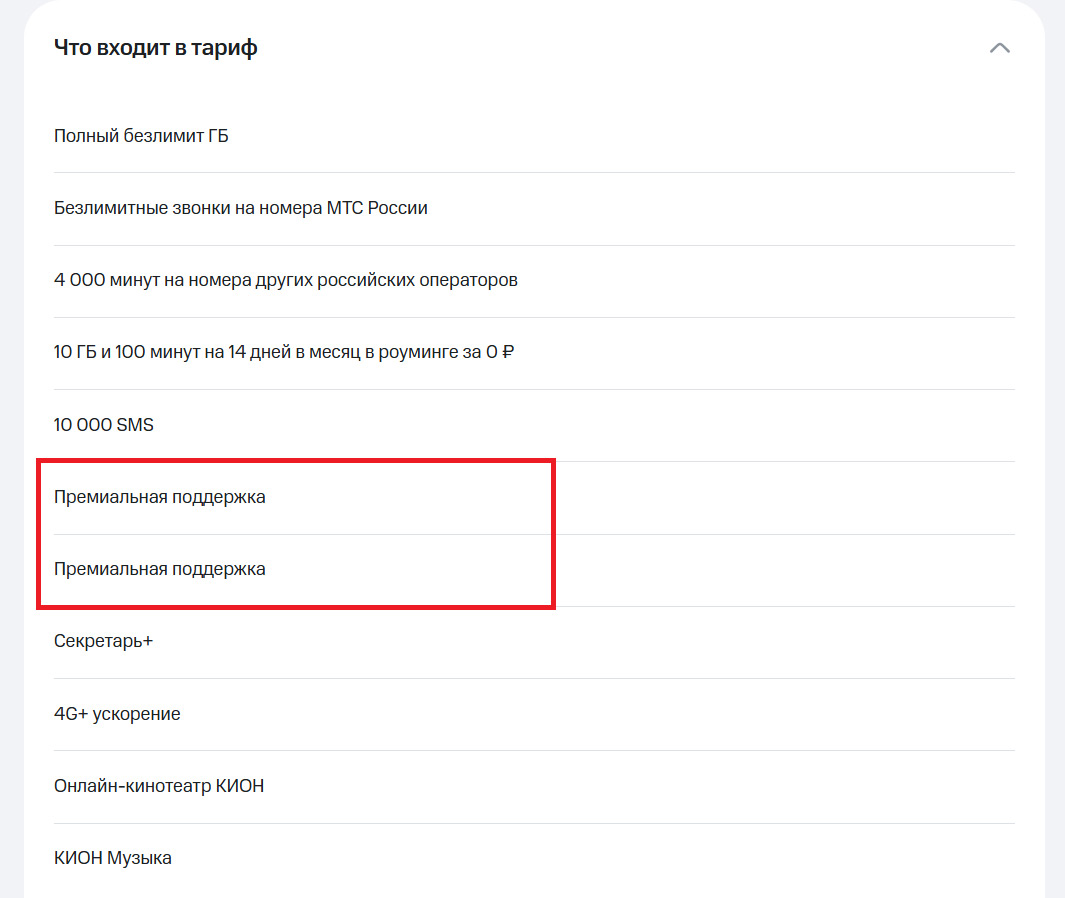This screenshot has width=1065, height=898.
Task: Click the "КИОН Музыка" item
Action: point(113,858)
